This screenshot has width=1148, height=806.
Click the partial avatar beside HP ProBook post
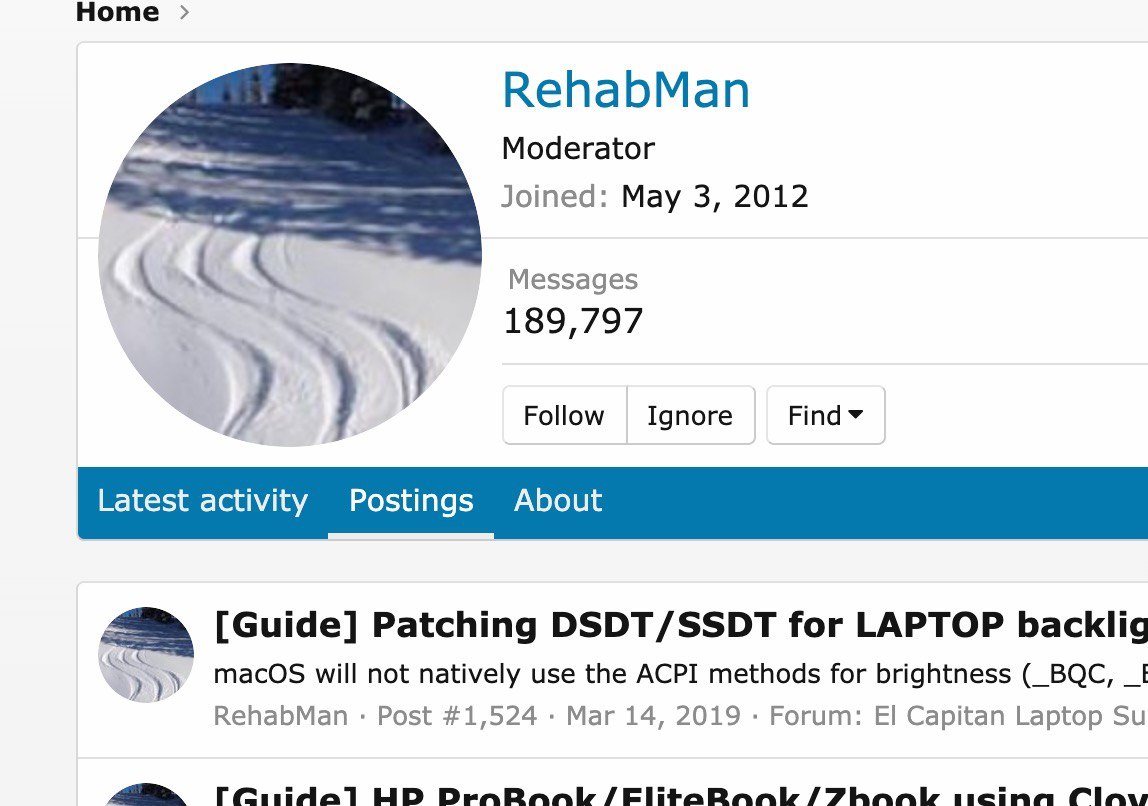(146, 794)
